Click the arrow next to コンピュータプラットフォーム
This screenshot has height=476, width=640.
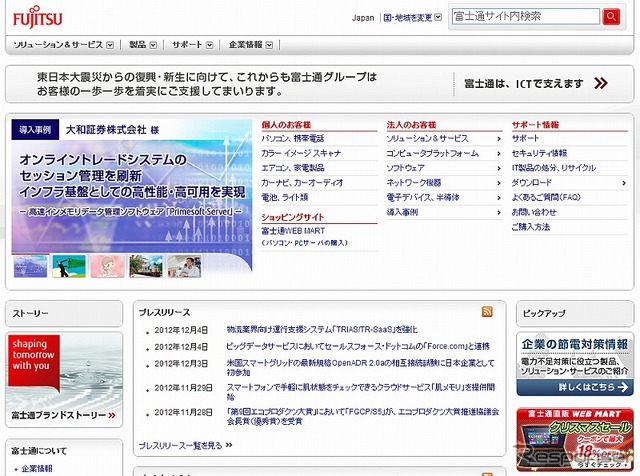pyautogui.click(x=499, y=154)
